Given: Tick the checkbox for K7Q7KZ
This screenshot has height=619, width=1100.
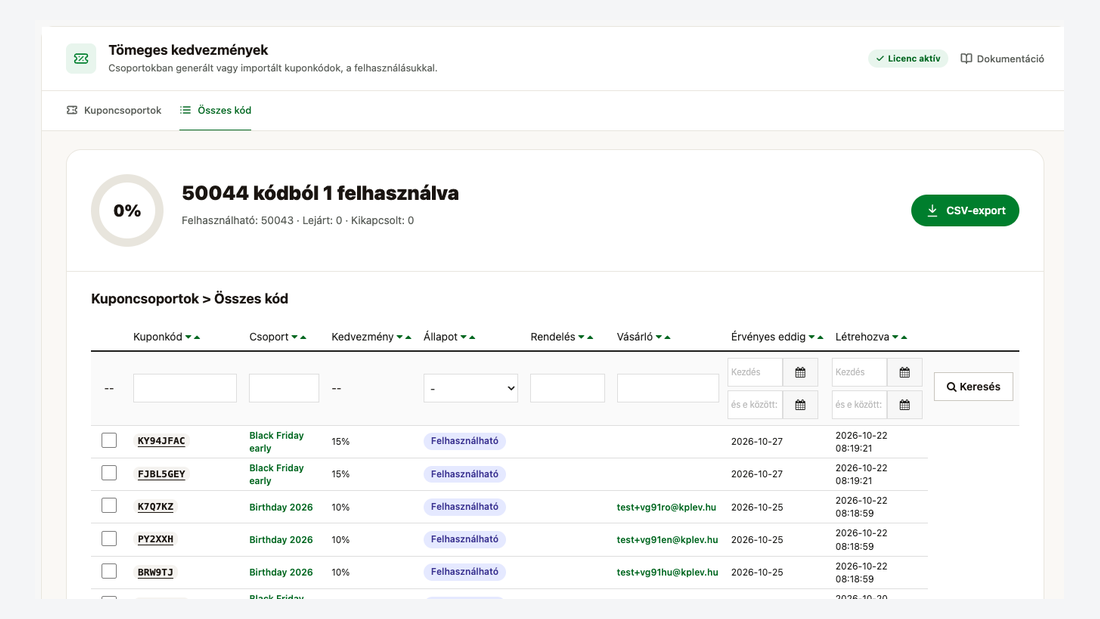Looking at the screenshot, I should pyautogui.click(x=109, y=505).
